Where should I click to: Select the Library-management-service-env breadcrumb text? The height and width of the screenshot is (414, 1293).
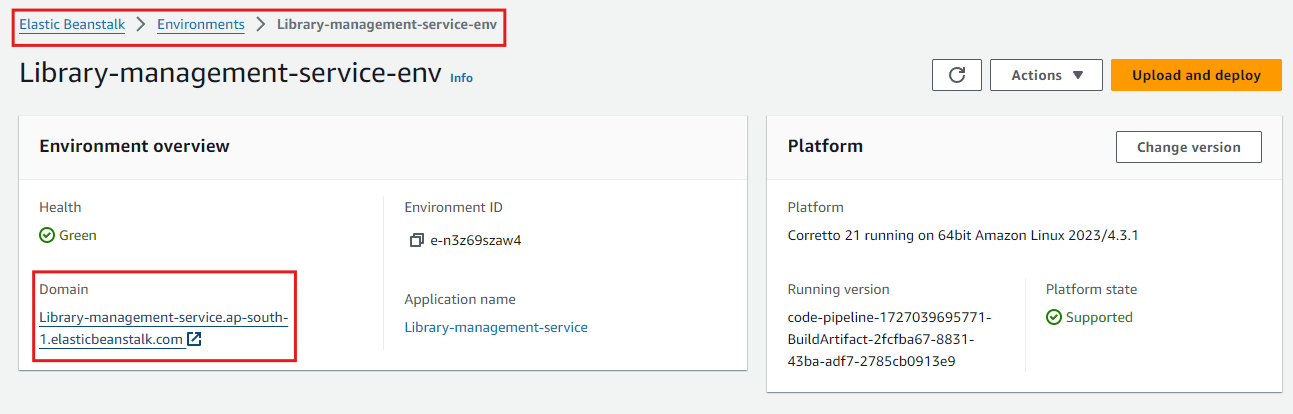(x=386, y=24)
